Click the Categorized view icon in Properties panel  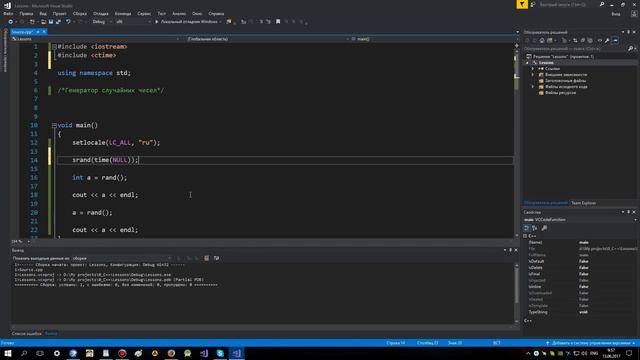[x=527, y=228]
